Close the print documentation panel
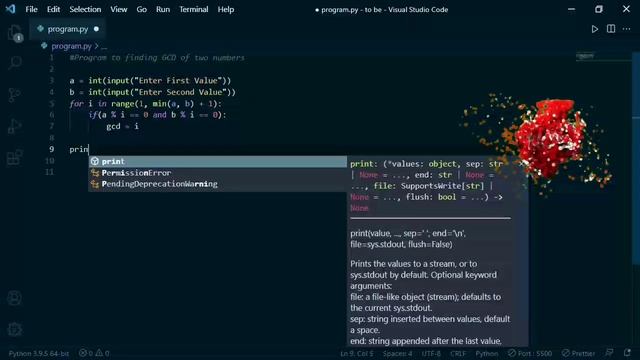 (521, 164)
